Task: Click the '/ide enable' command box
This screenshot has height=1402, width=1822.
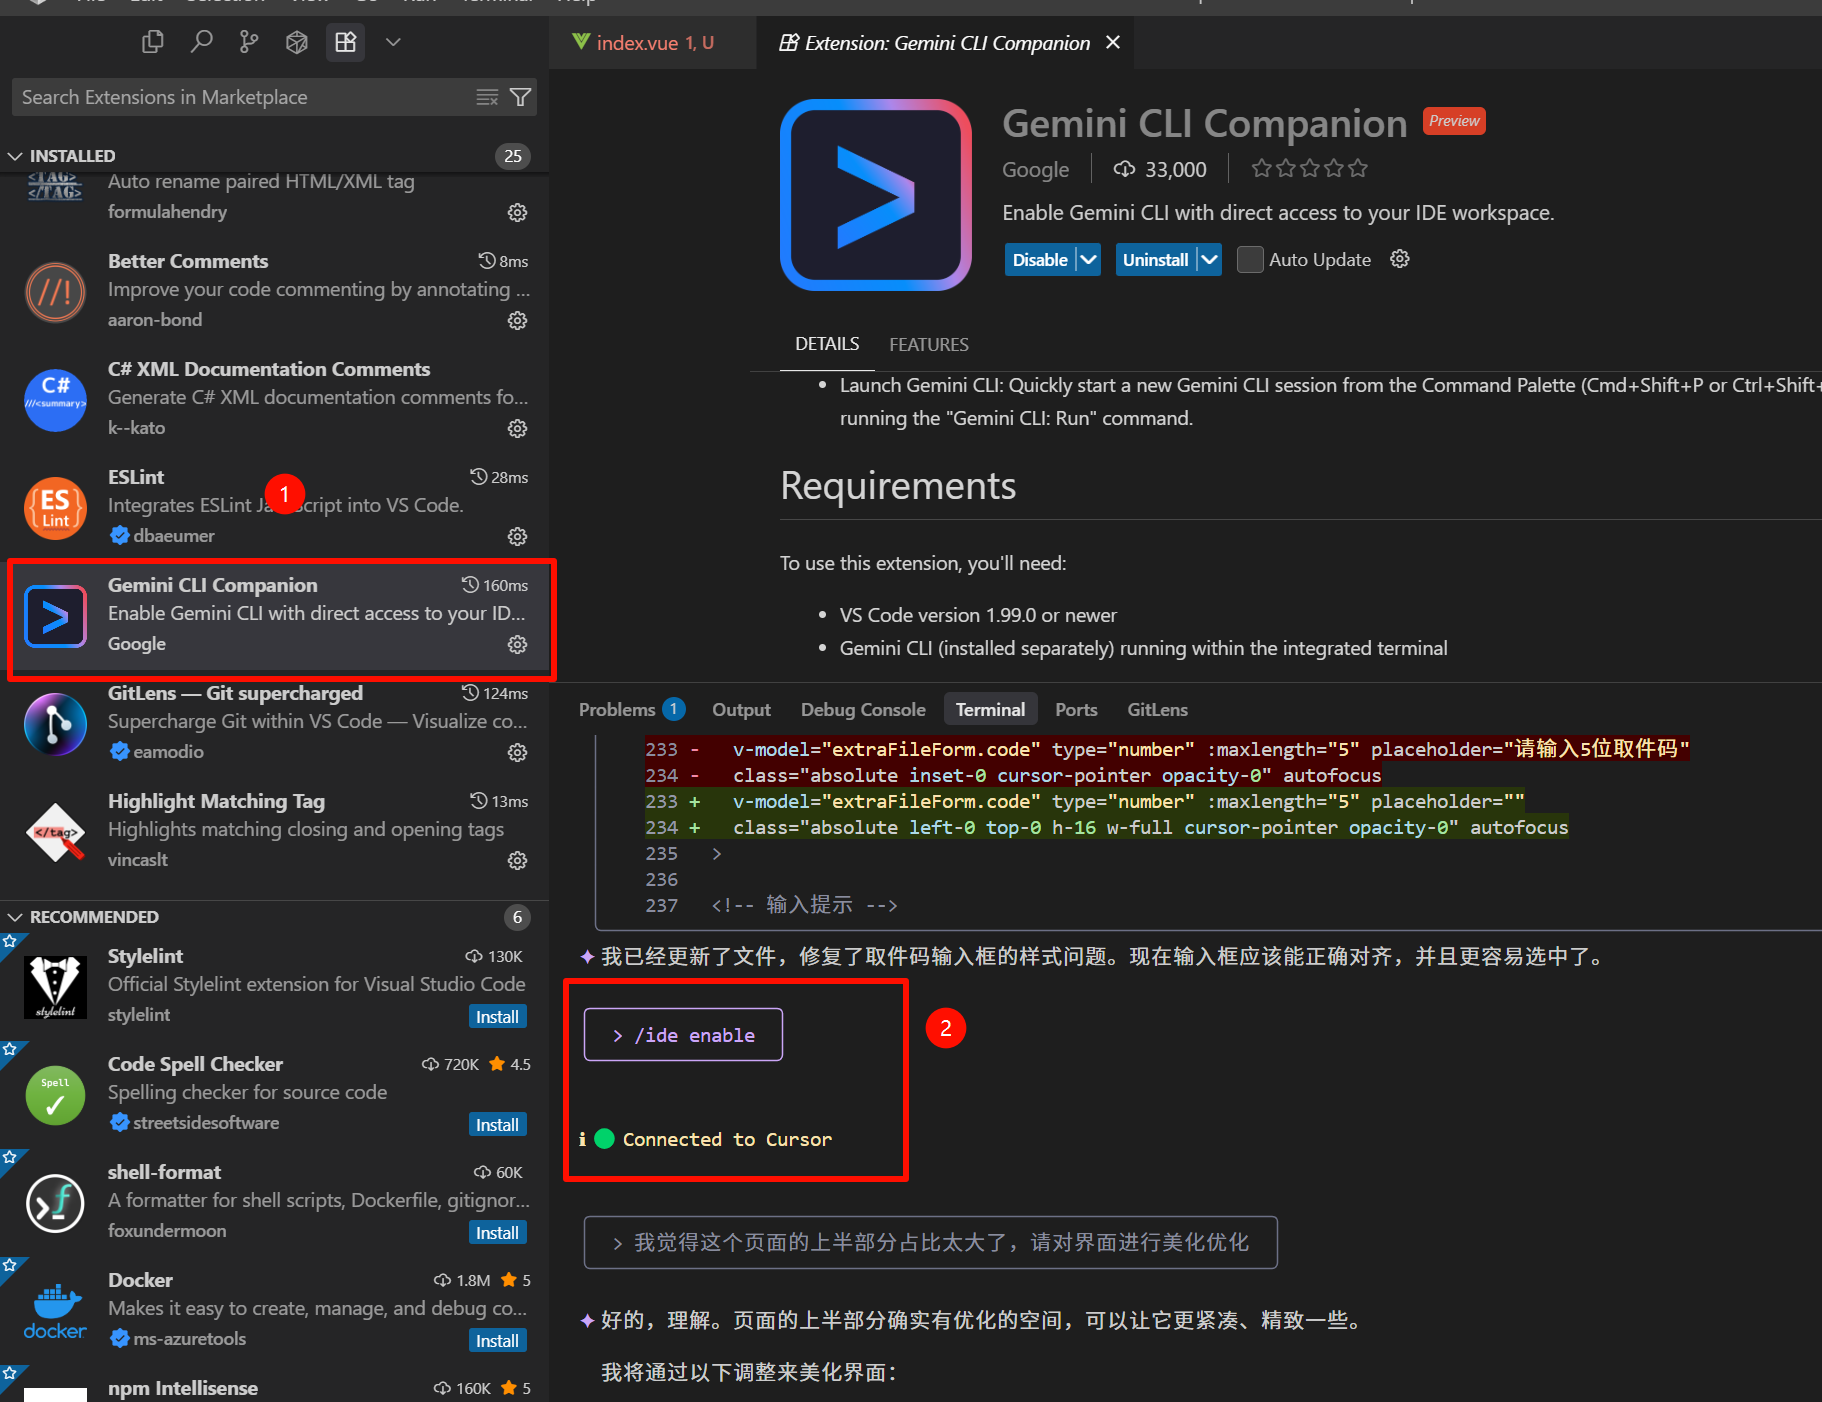Action: point(683,1034)
